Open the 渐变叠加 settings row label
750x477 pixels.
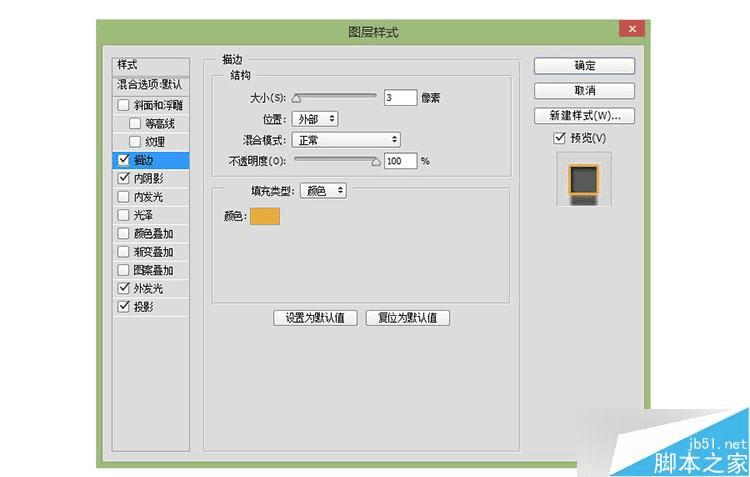[x=153, y=252]
